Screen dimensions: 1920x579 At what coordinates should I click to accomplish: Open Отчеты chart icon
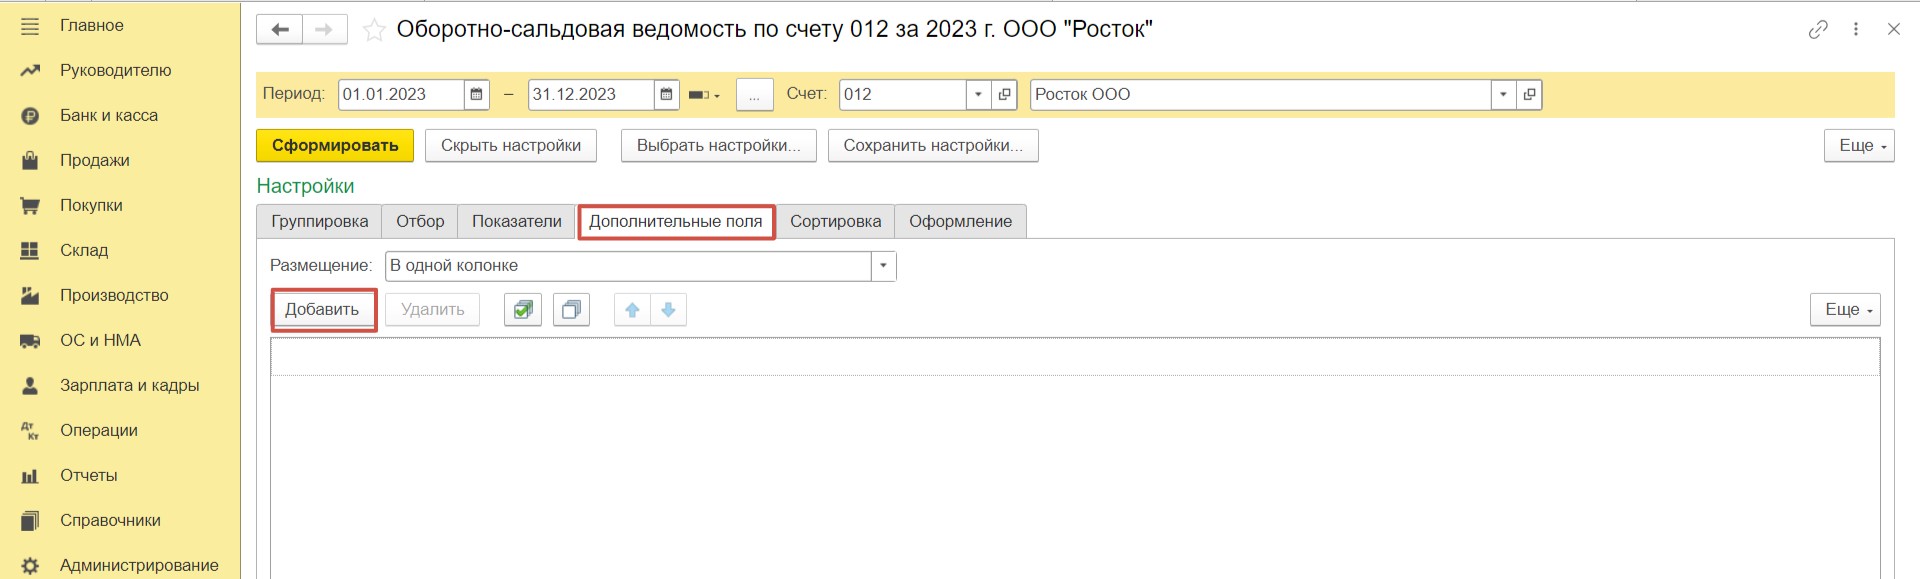coord(30,476)
